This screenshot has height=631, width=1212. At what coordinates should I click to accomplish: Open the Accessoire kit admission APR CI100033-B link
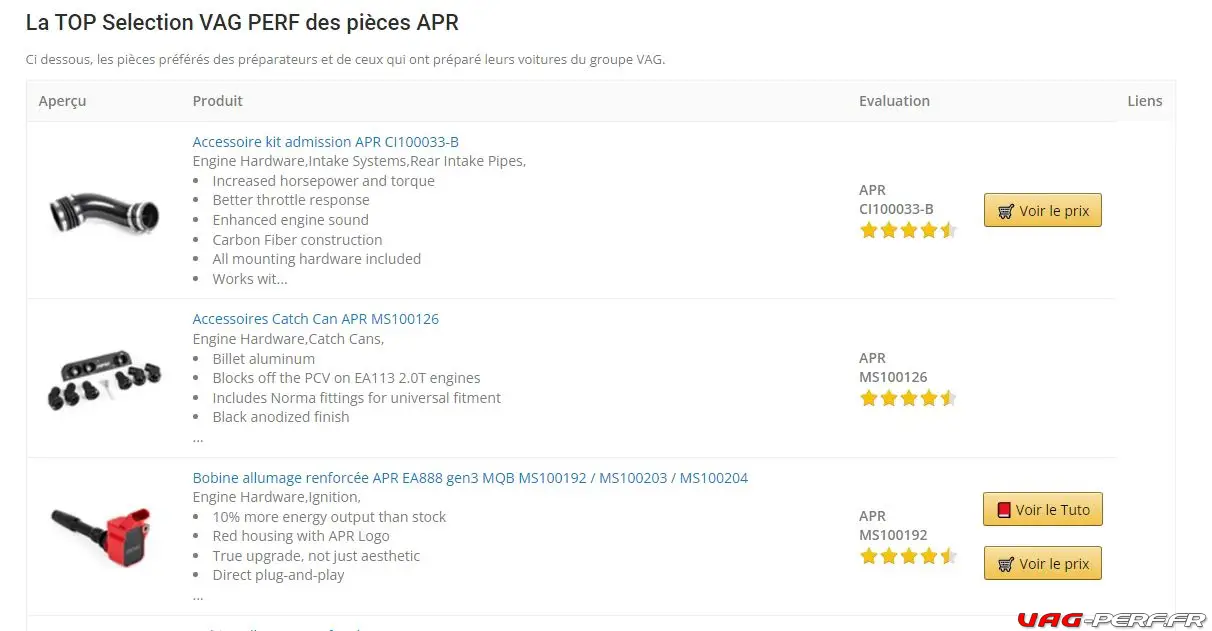[325, 142]
